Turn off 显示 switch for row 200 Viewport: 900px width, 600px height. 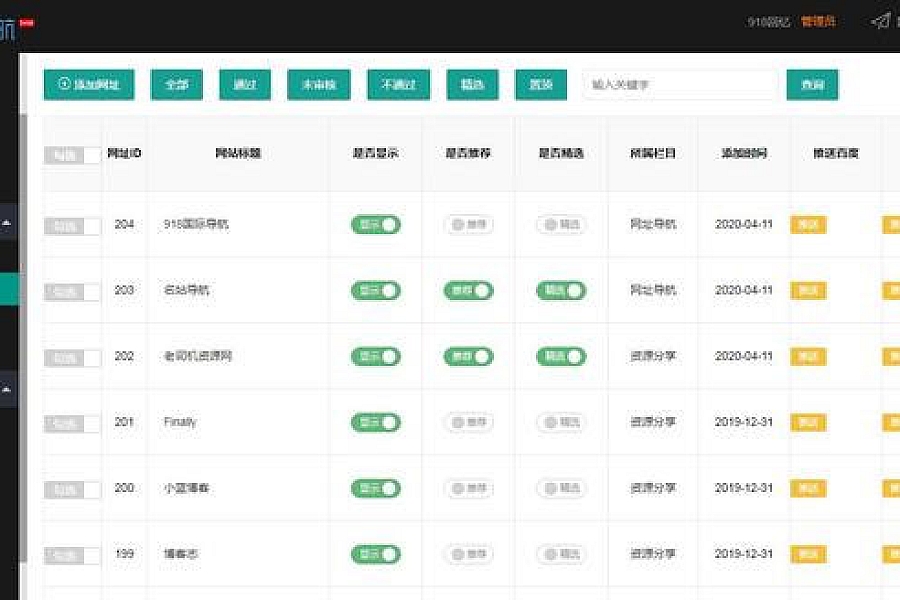(376, 489)
